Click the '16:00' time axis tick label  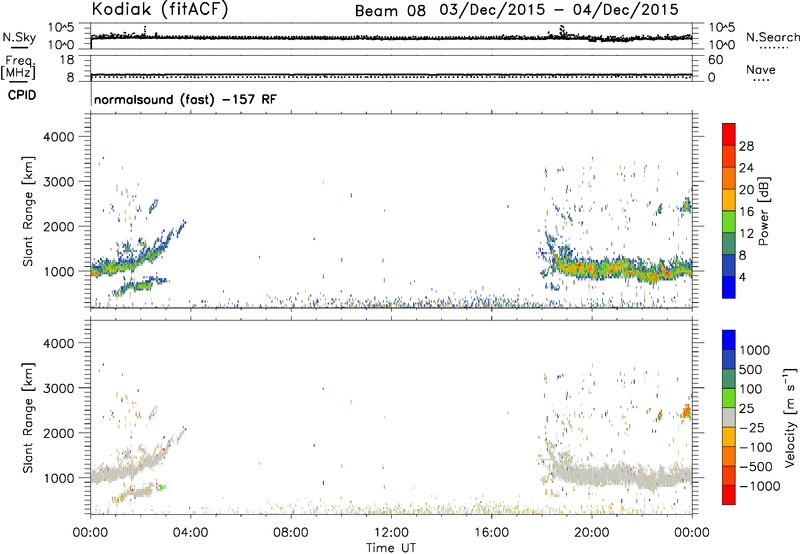point(491,533)
